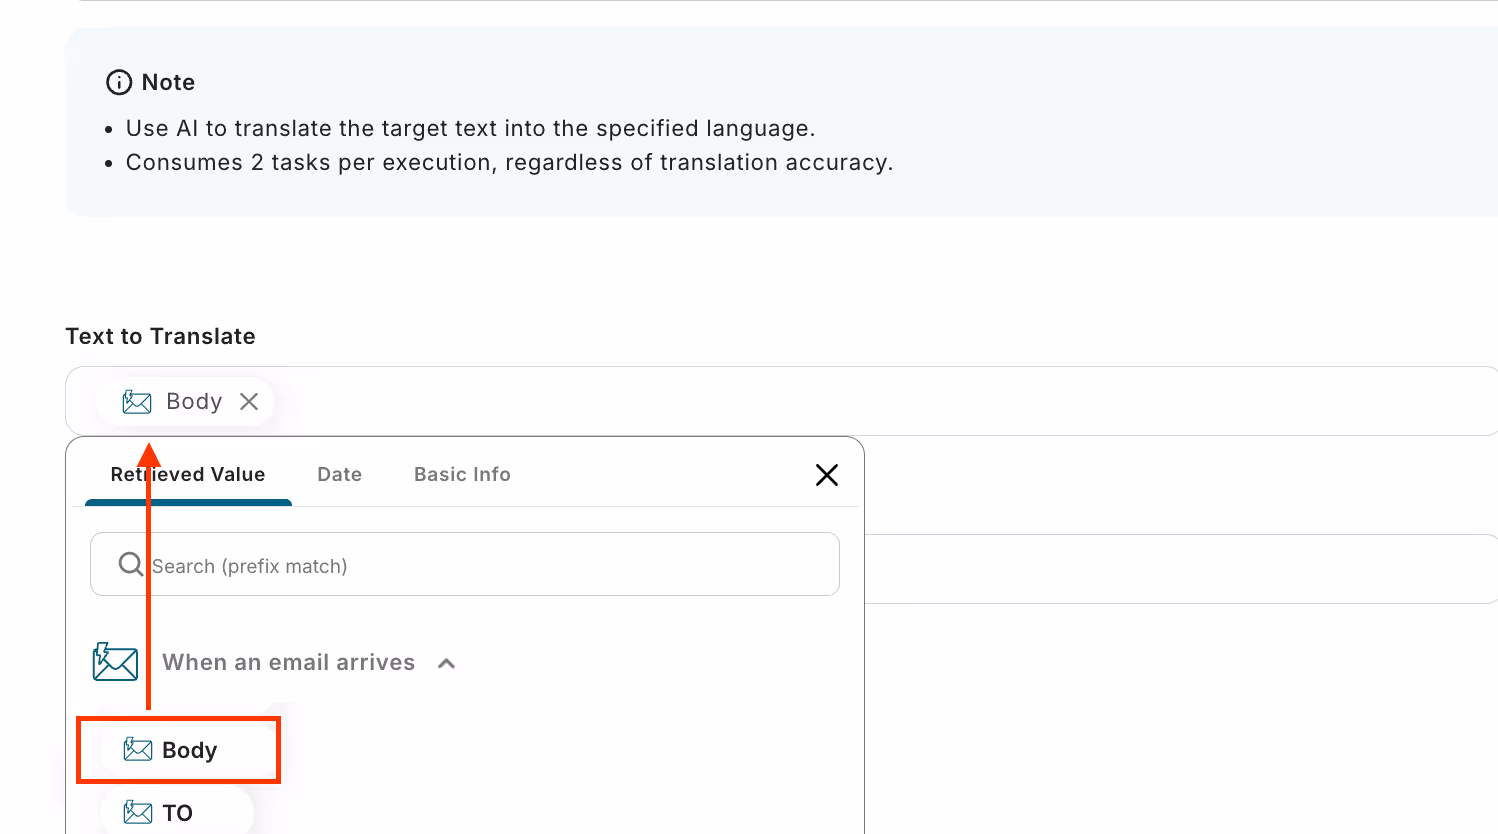1498x834 pixels.
Task: Remove the Body chip using its X
Action: [x=249, y=401]
